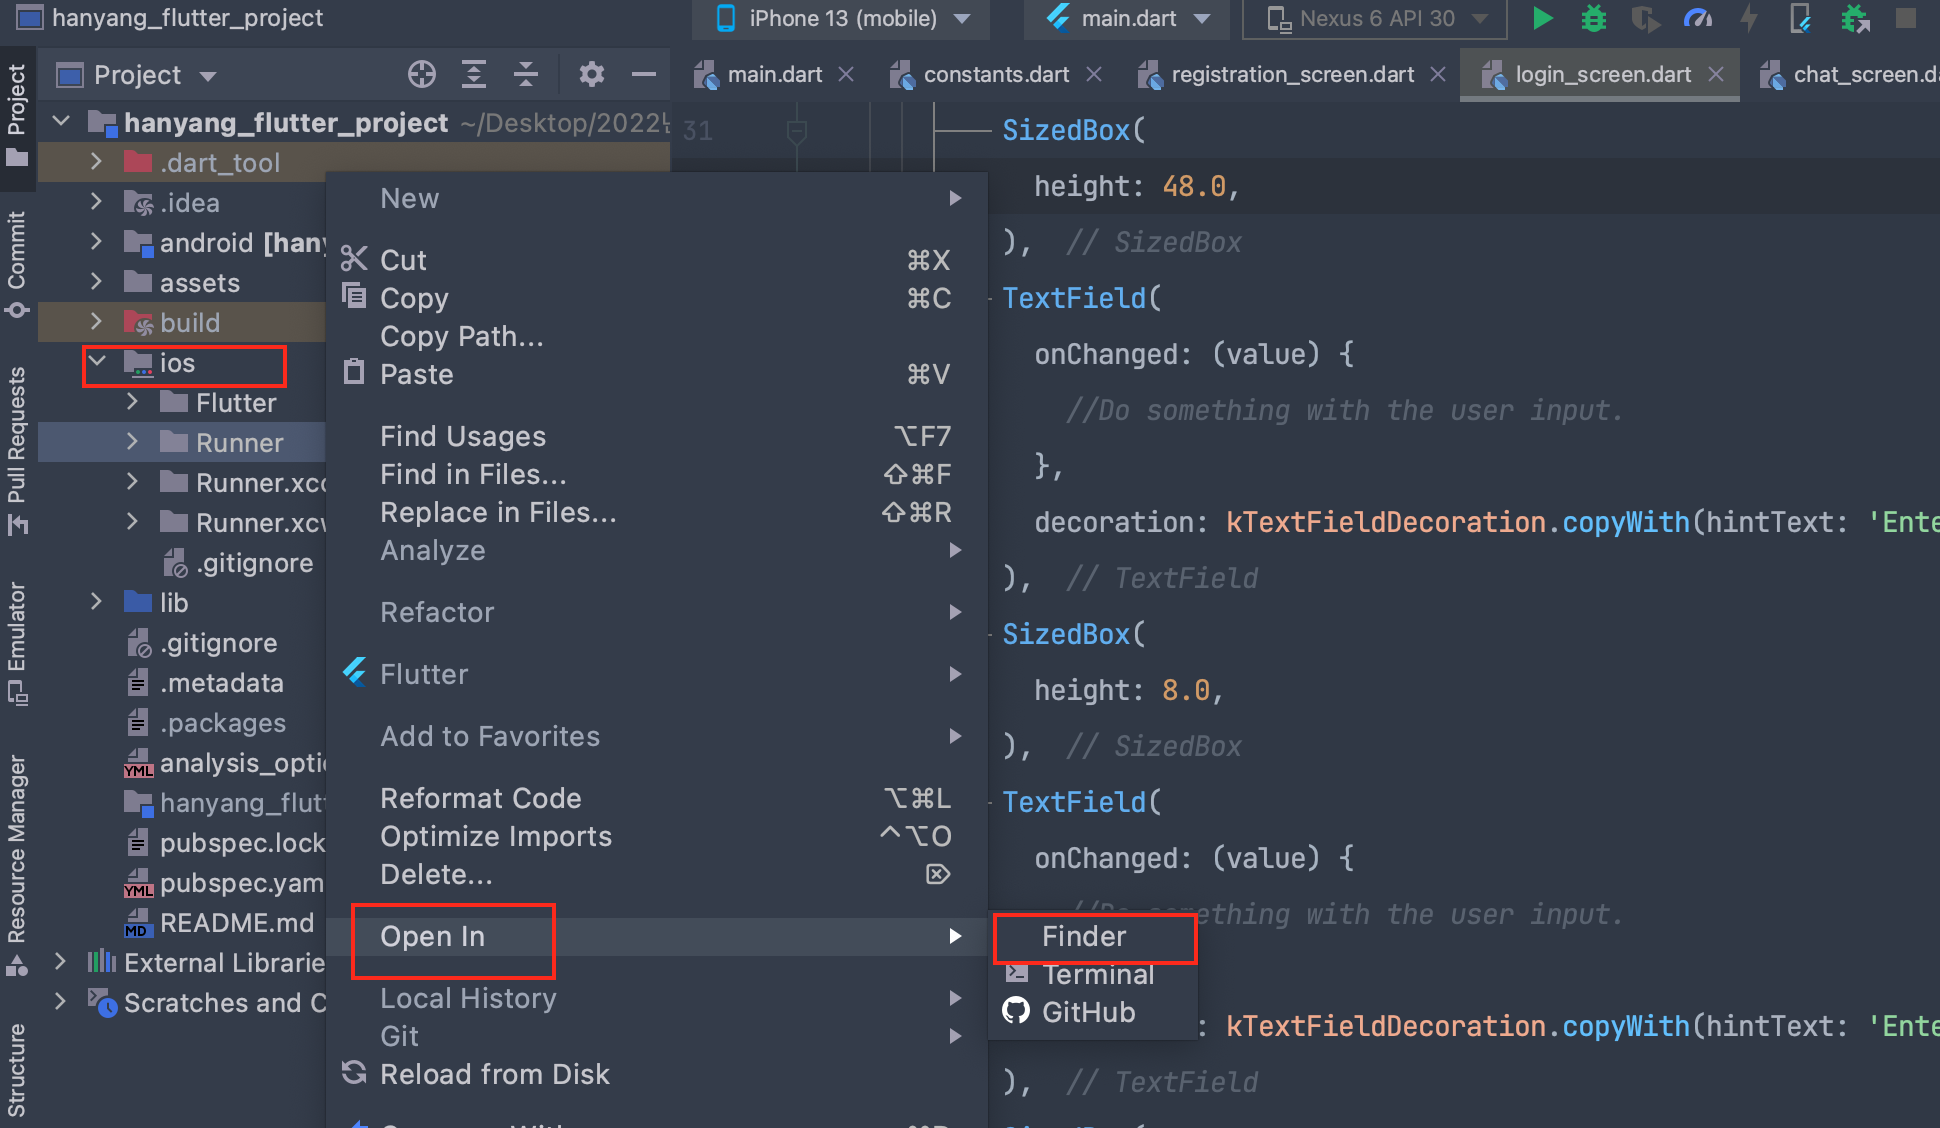The height and width of the screenshot is (1128, 1940).
Task: Click the Flutter Hot Reload lightning icon
Action: (x=1749, y=18)
